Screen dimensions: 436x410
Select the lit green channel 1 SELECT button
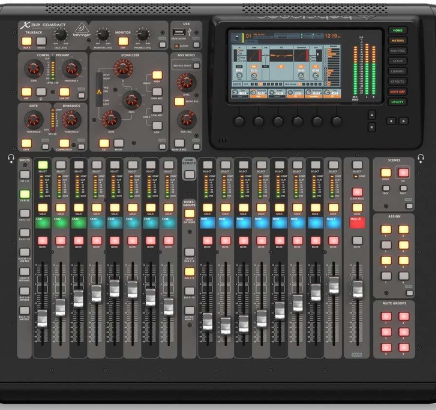[x=43, y=165]
